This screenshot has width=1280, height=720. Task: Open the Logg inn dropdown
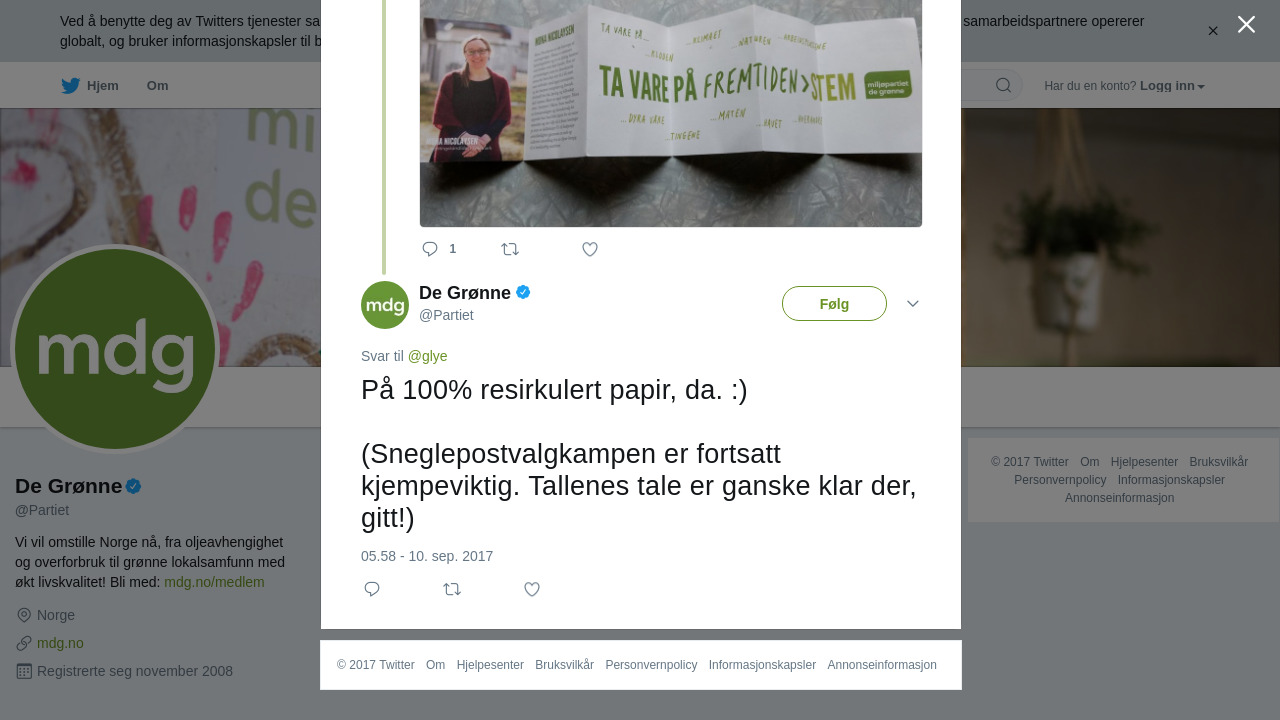pos(1172,86)
